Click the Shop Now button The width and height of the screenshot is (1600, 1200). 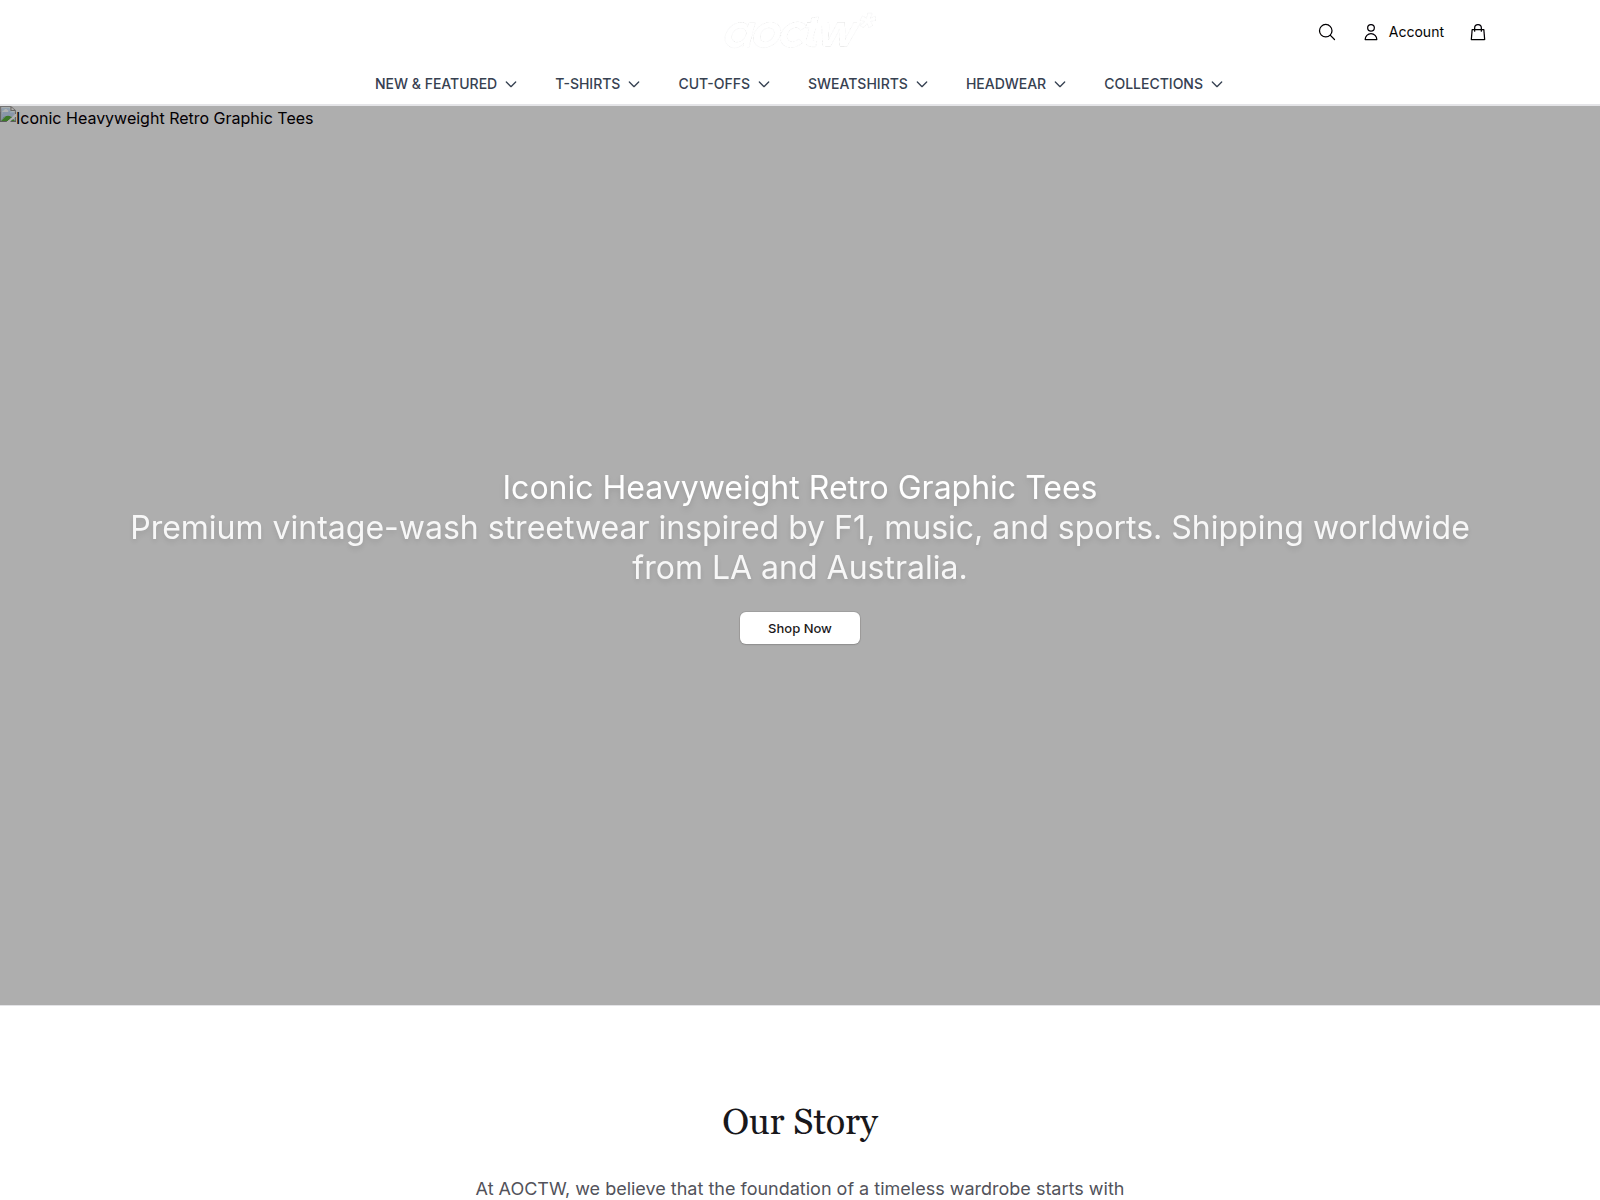click(800, 628)
